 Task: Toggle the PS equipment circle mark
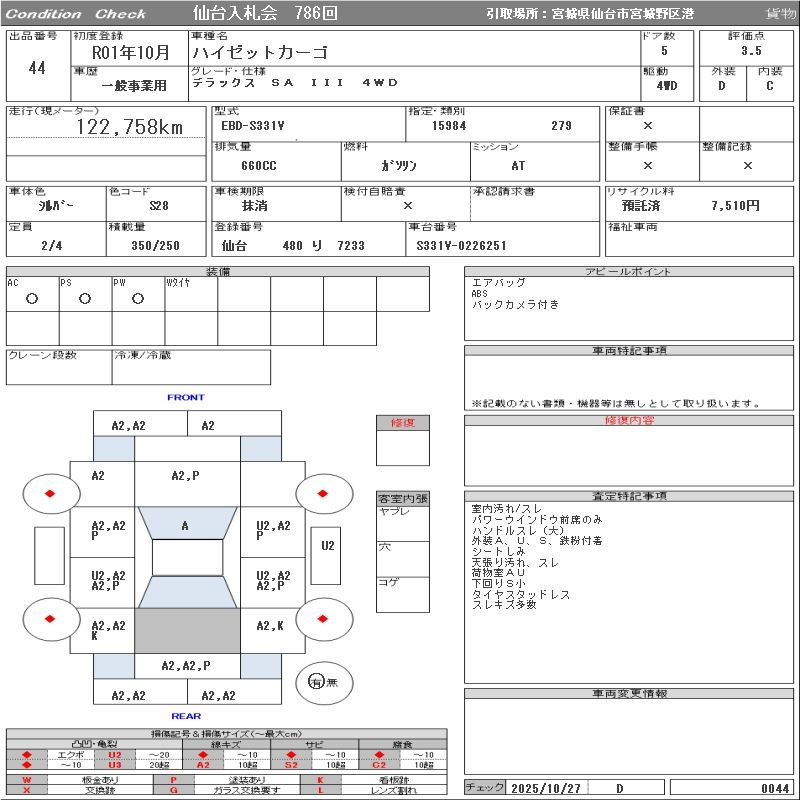tap(85, 299)
